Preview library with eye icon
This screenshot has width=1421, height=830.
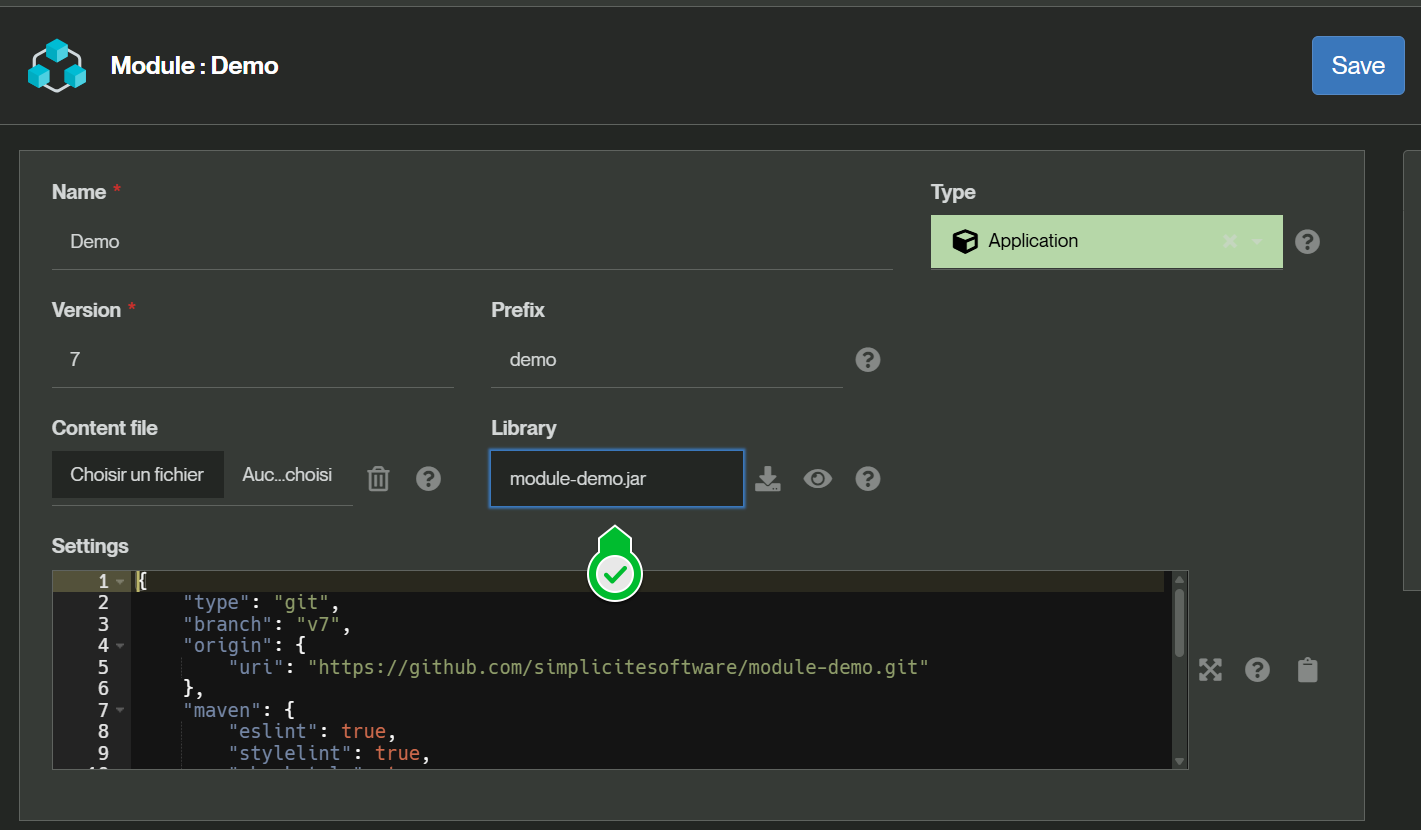(818, 479)
